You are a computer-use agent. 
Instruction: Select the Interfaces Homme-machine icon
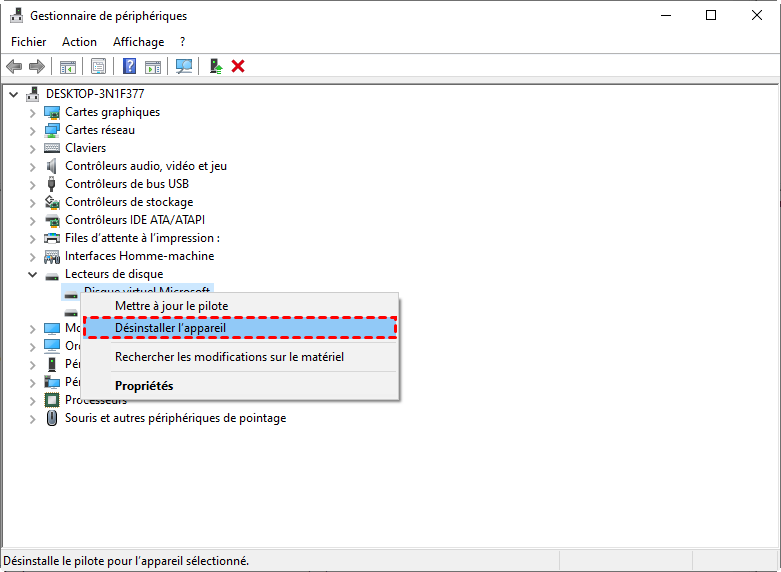pos(52,256)
